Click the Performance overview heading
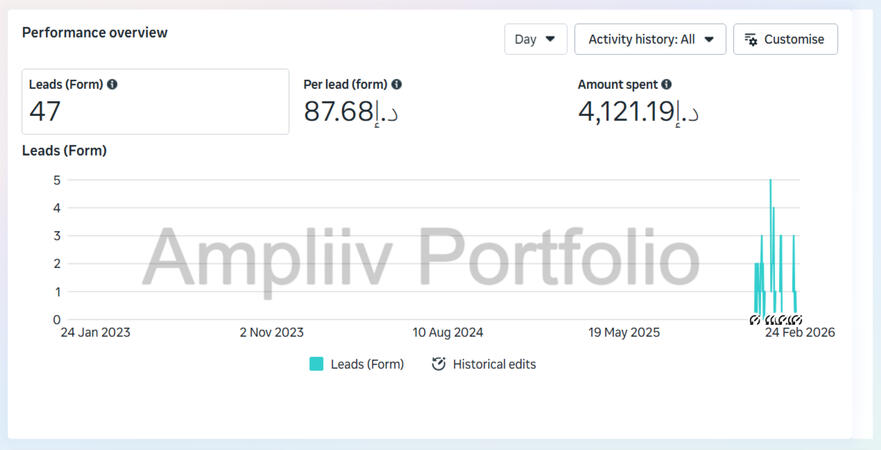The image size is (881, 450). tap(95, 33)
